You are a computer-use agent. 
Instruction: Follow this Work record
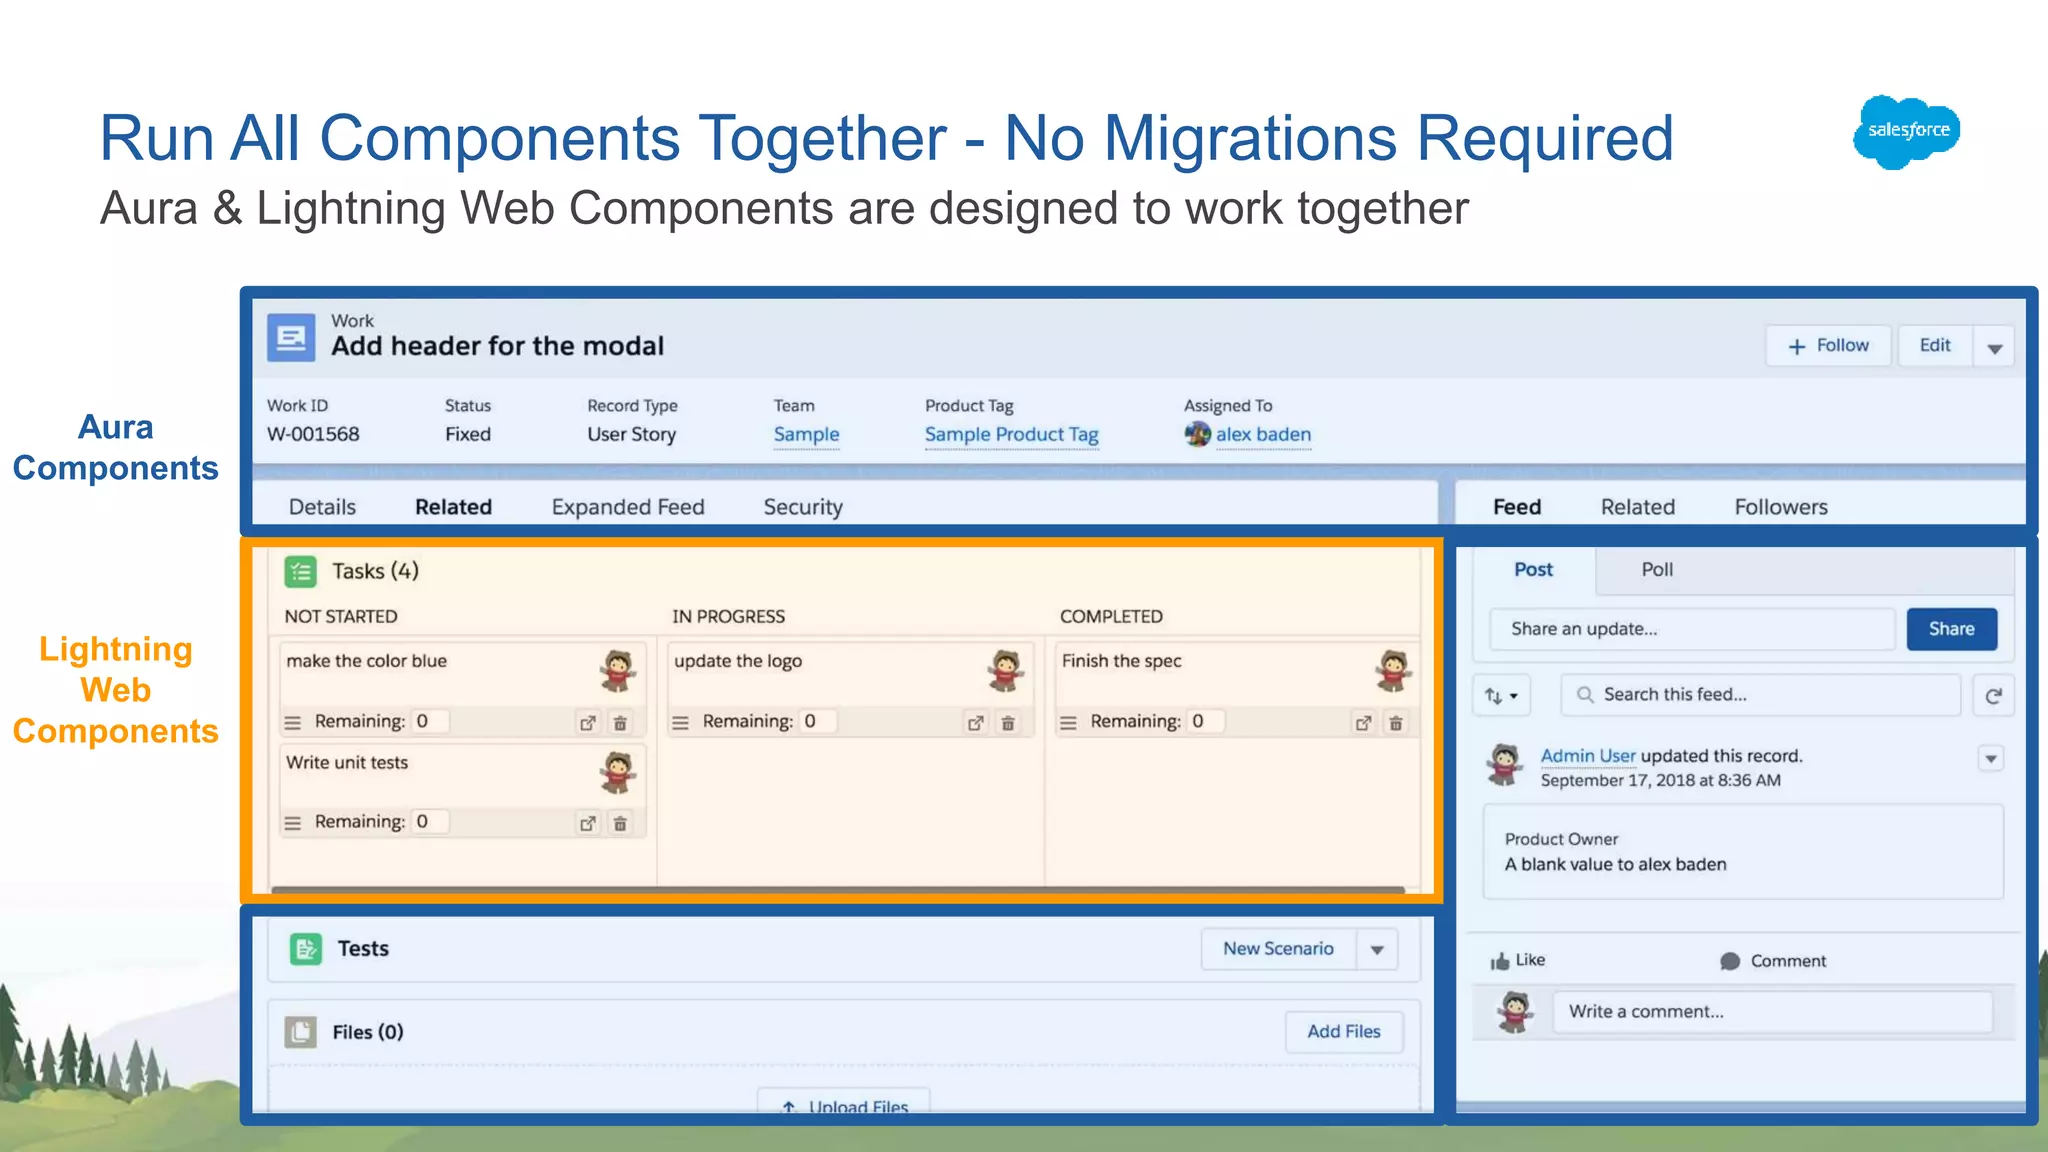tap(1828, 346)
